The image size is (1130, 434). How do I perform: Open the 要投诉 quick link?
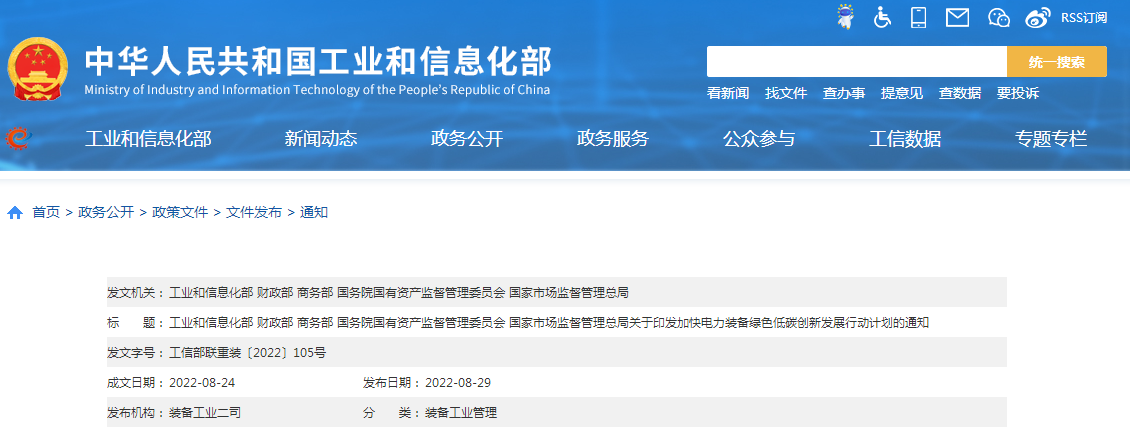pos(1018,93)
